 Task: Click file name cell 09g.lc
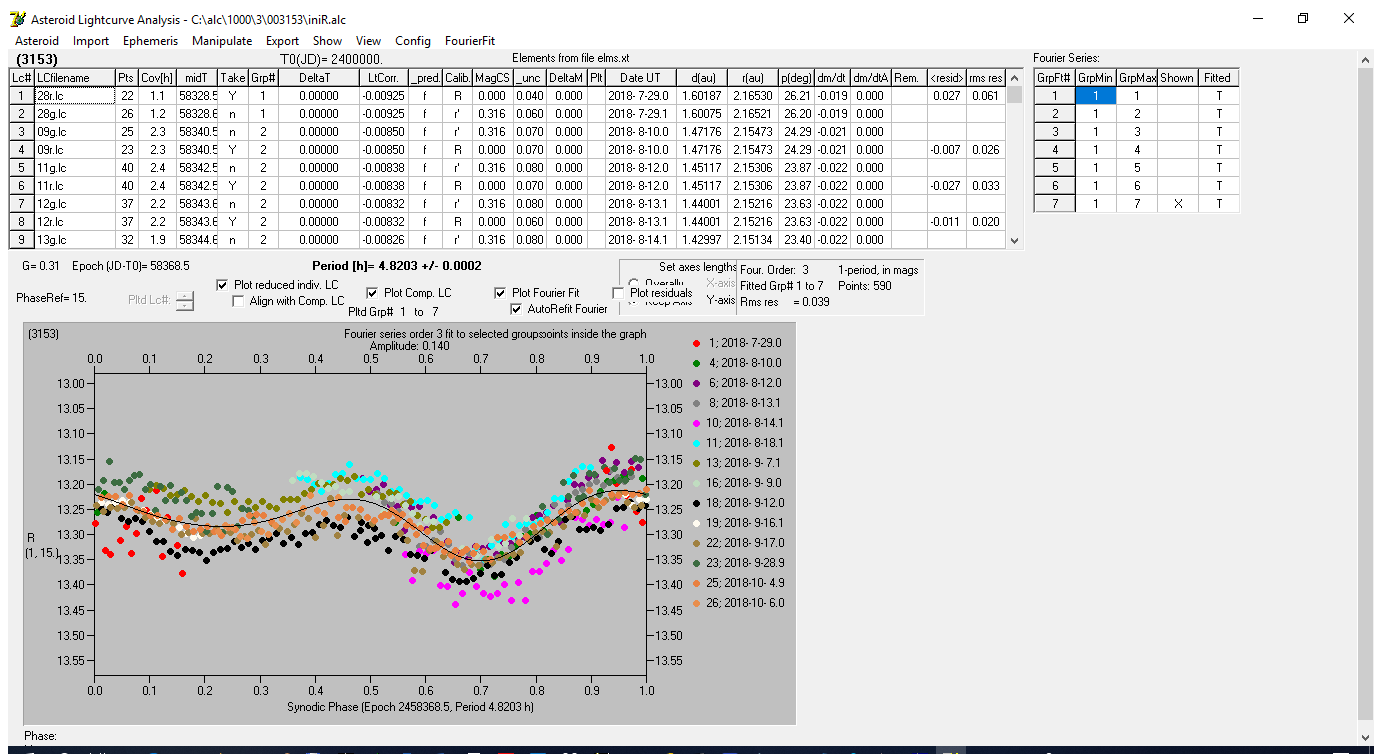[74, 131]
